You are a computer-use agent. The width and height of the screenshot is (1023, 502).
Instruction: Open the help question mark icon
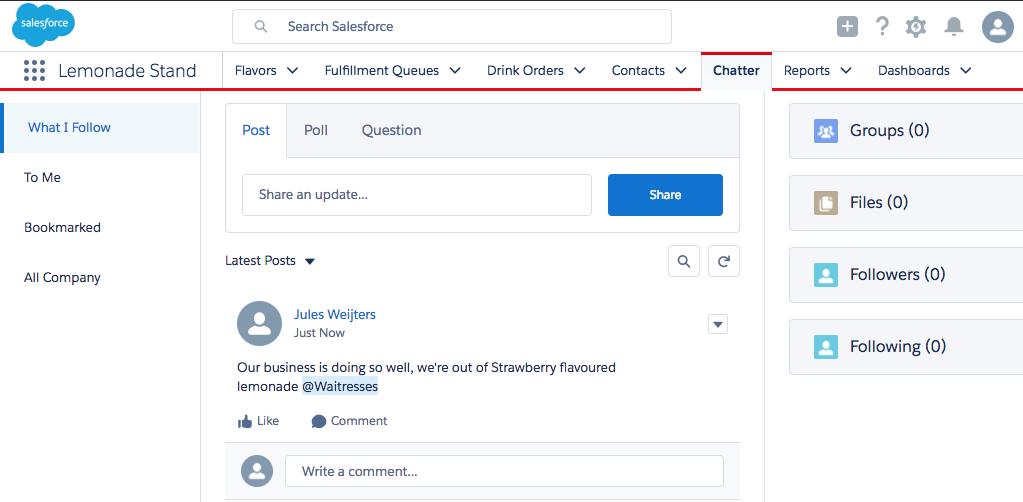coord(882,27)
